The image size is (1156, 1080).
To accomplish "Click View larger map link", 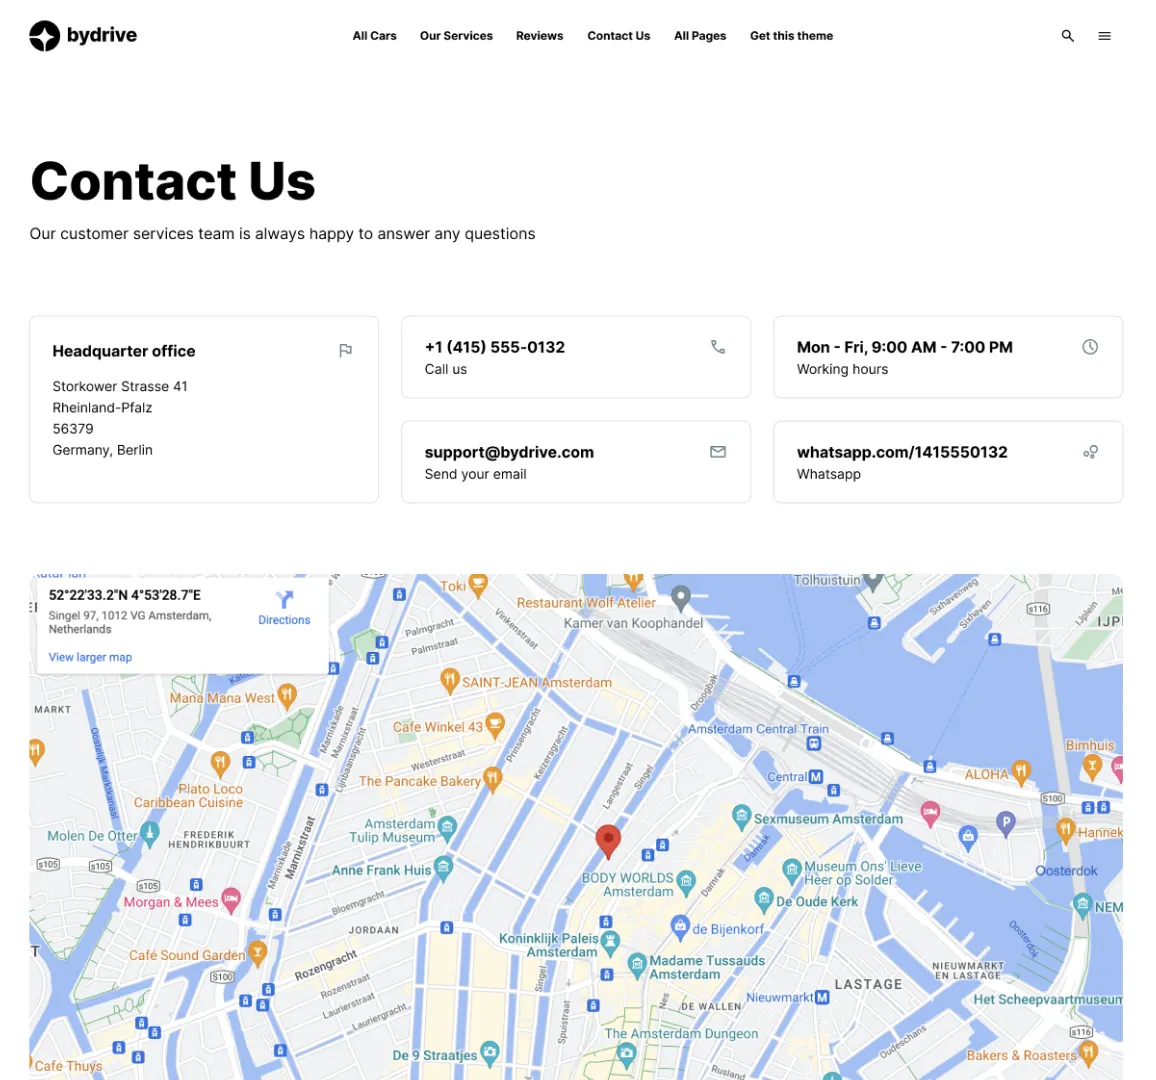I will pos(90,657).
